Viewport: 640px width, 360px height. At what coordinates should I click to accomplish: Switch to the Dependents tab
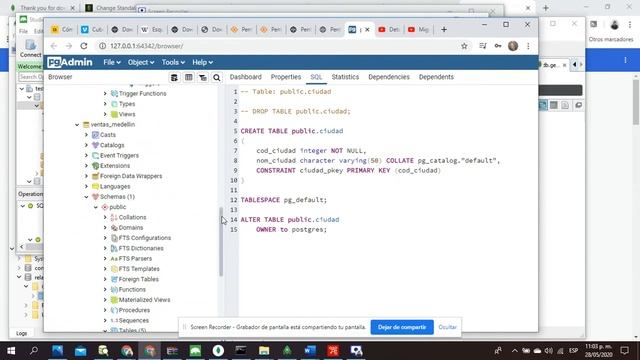436,77
